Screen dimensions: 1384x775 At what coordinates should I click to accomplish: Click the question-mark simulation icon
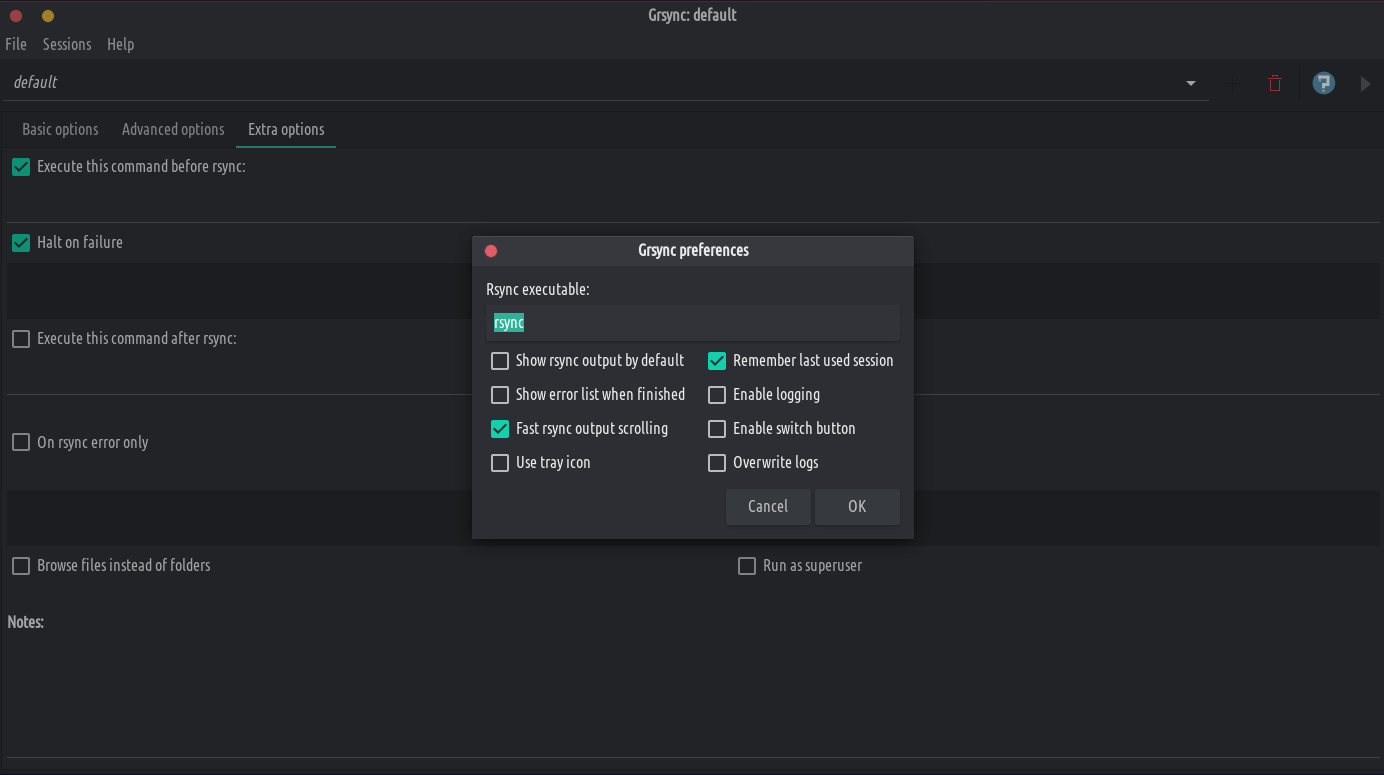pos(1324,83)
